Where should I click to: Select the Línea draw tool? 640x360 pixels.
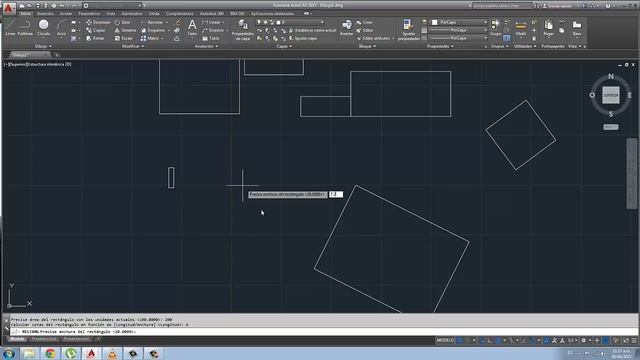[10, 27]
